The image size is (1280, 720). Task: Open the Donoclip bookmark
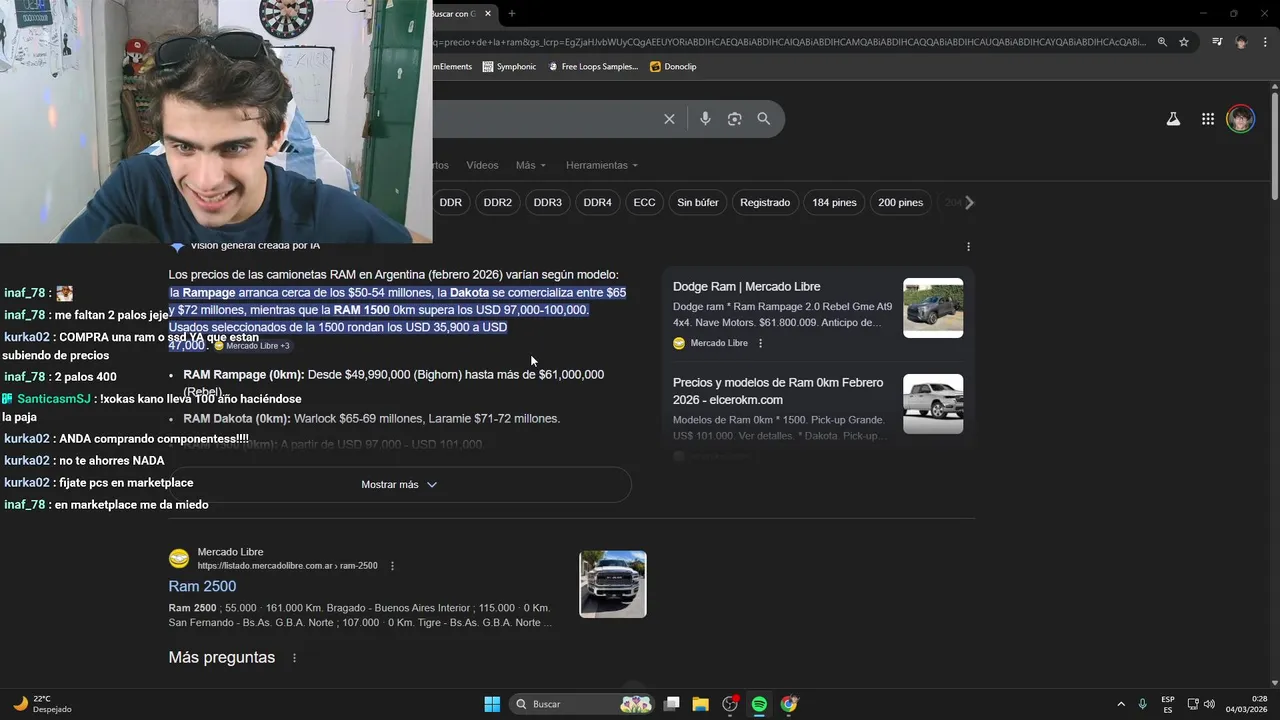[x=673, y=66]
